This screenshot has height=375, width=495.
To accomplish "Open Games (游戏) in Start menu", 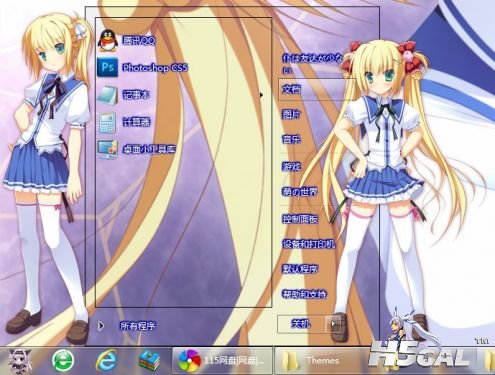I will (292, 166).
